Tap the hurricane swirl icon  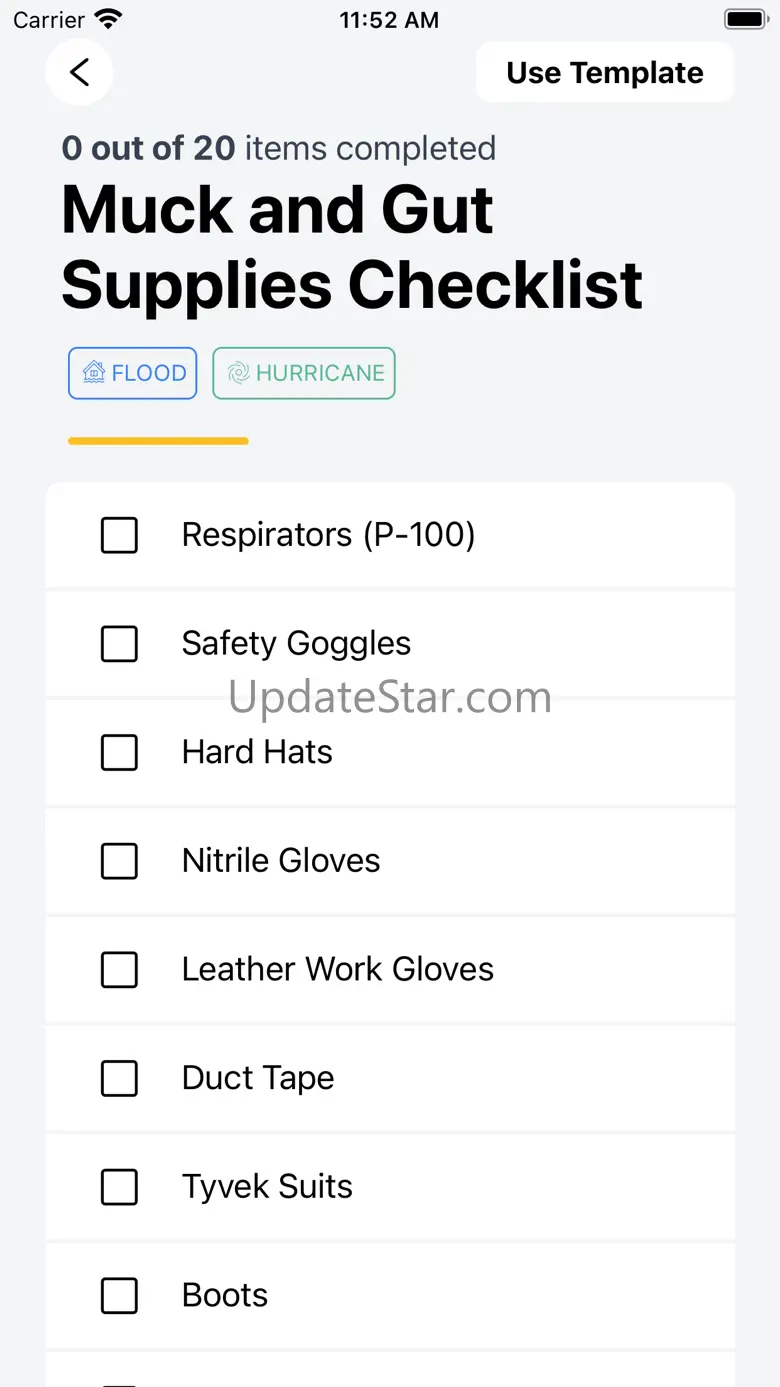click(238, 373)
